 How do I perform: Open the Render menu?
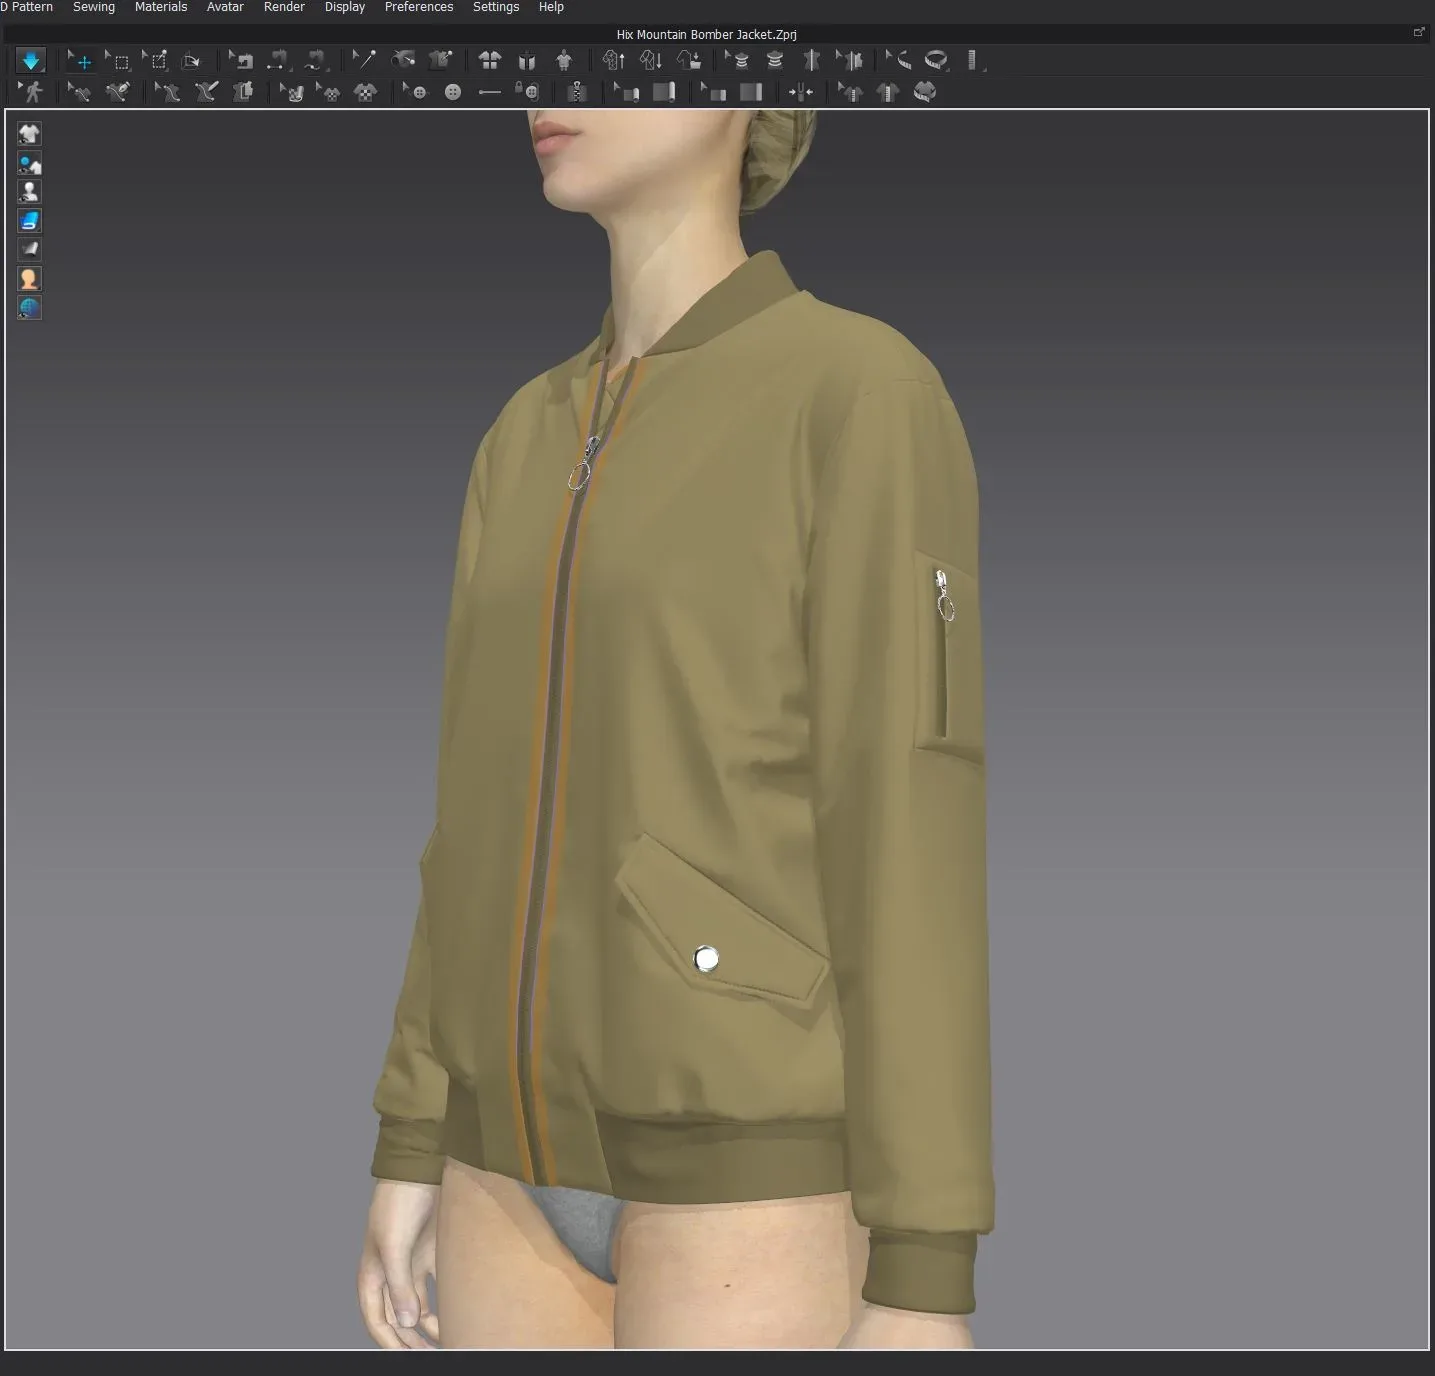284,7
